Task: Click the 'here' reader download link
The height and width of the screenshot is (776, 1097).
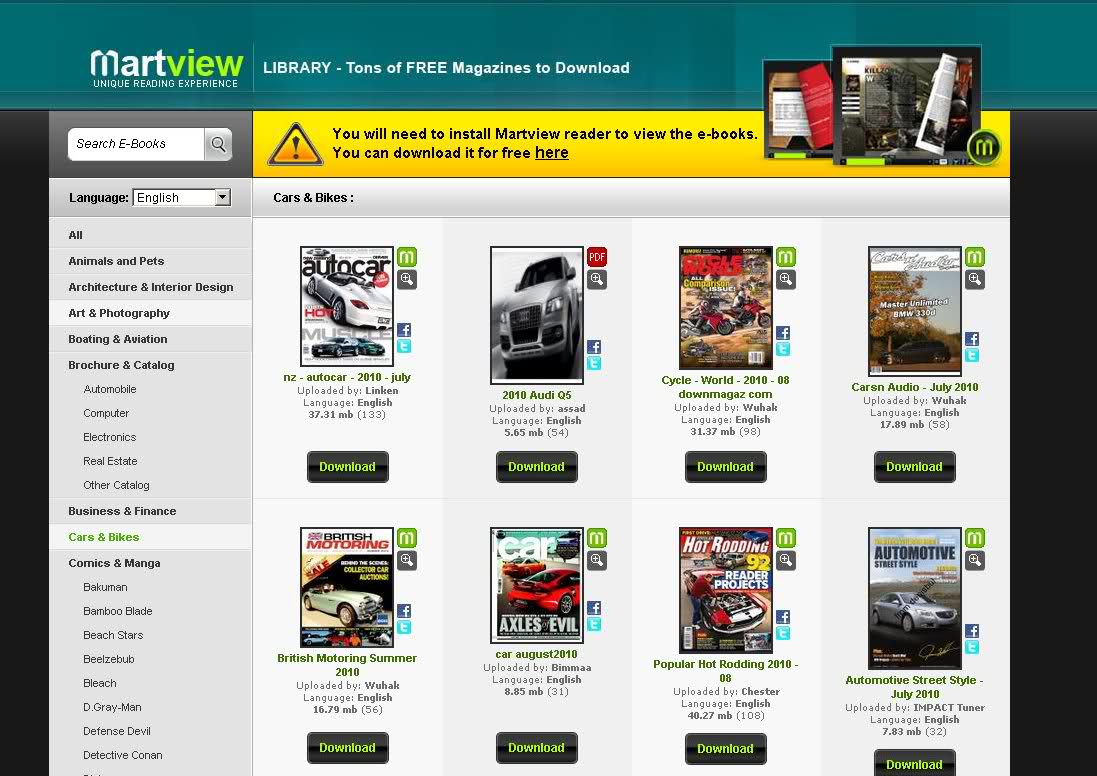Action: [x=551, y=153]
